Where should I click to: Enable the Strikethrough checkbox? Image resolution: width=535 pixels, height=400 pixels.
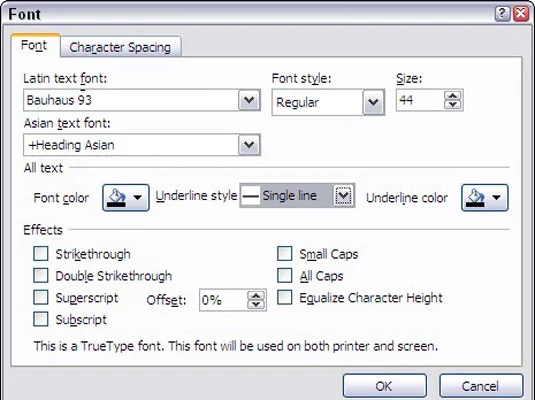41,254
